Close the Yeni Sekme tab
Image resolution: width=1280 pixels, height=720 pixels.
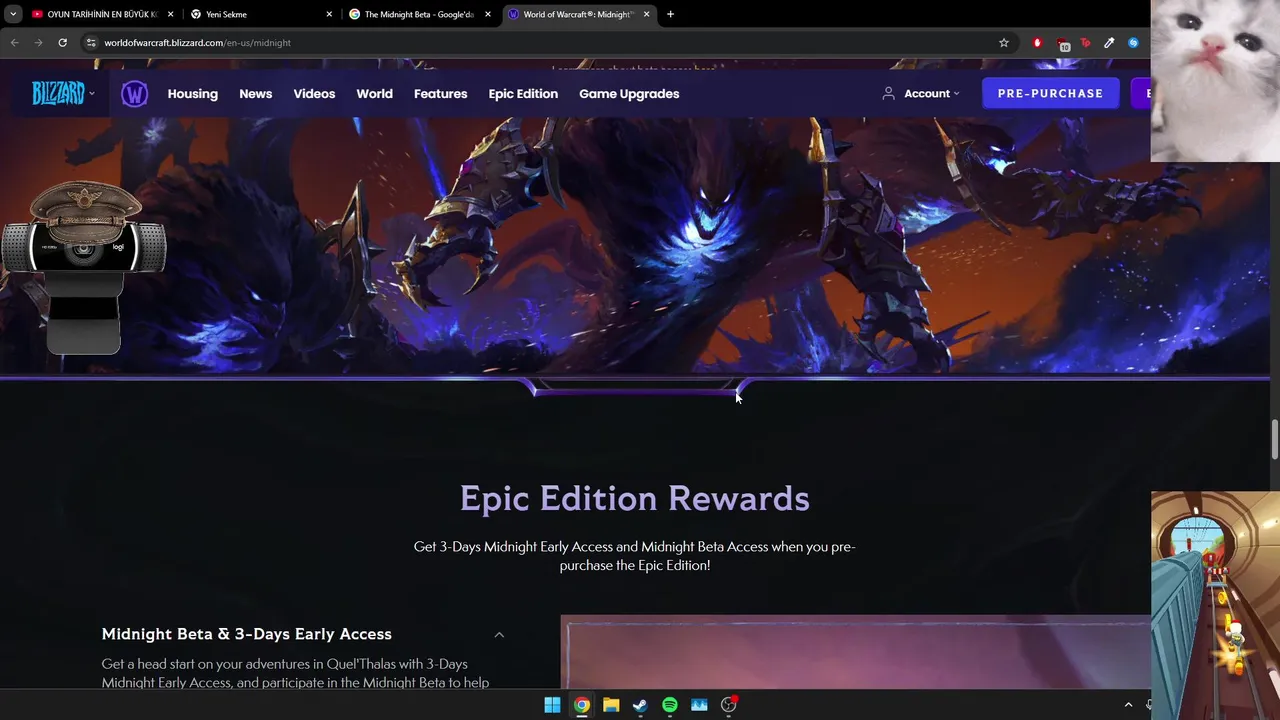(x=329, y=14)
